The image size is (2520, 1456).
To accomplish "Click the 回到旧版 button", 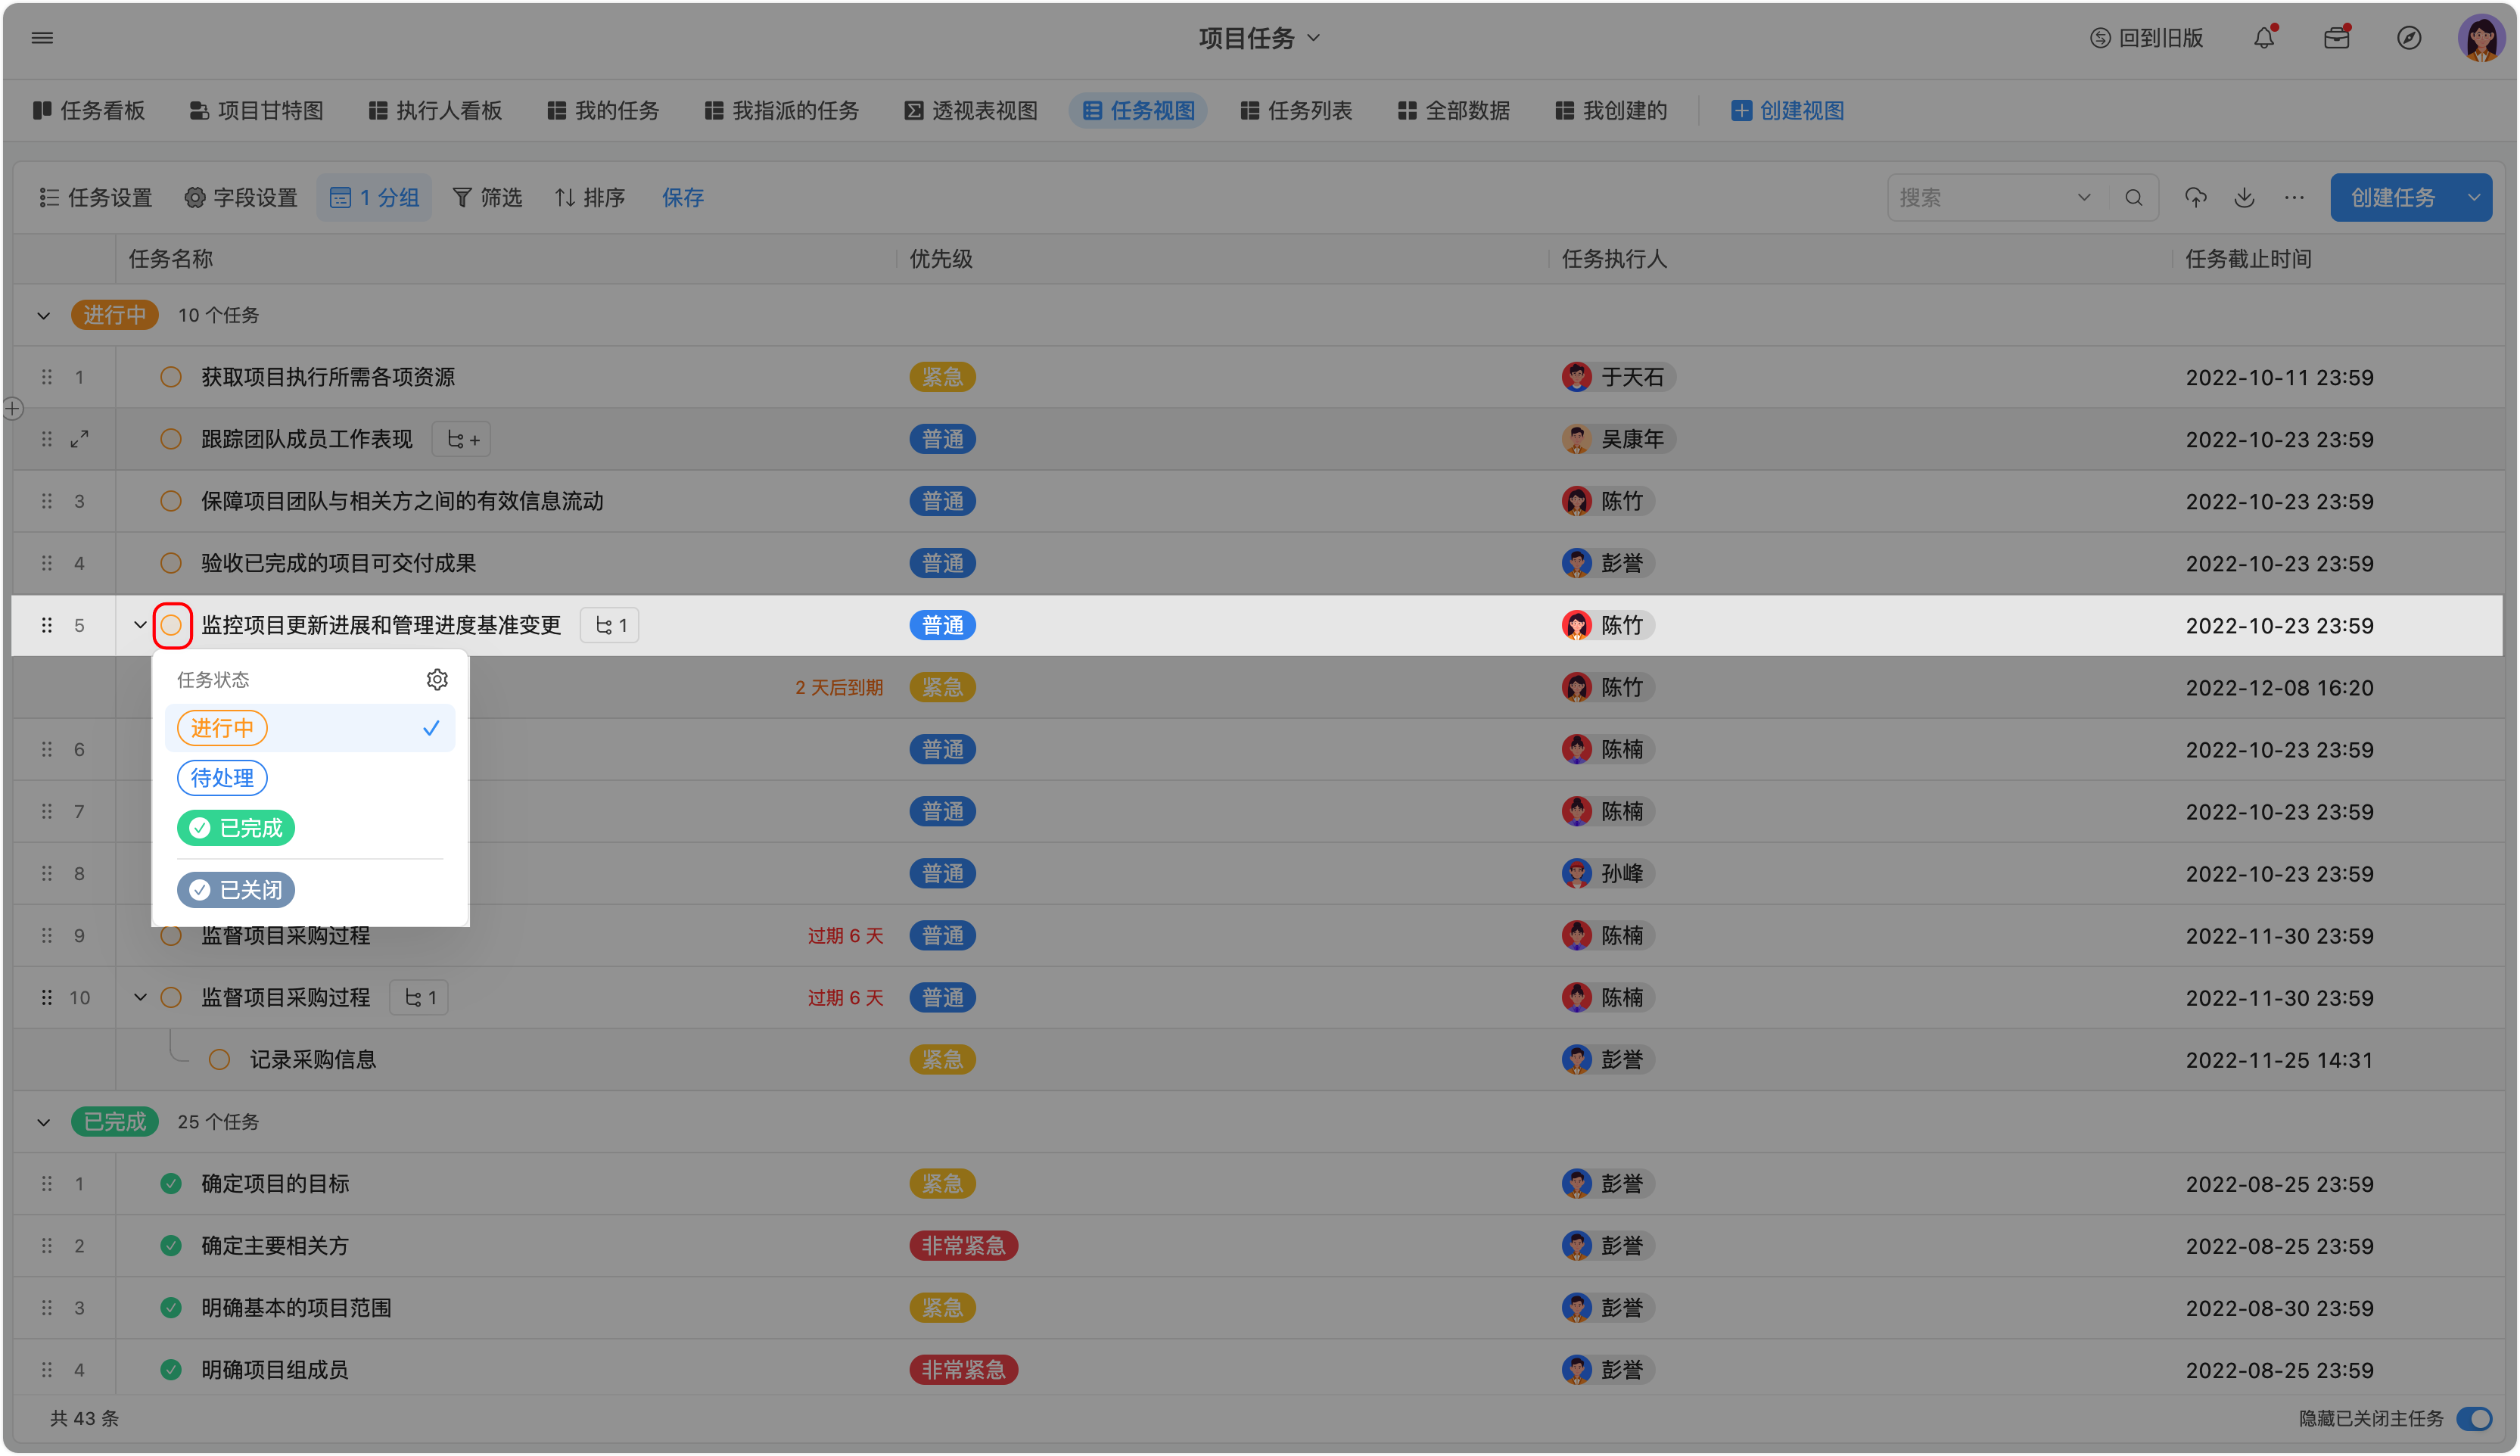I will [2147, 38].
